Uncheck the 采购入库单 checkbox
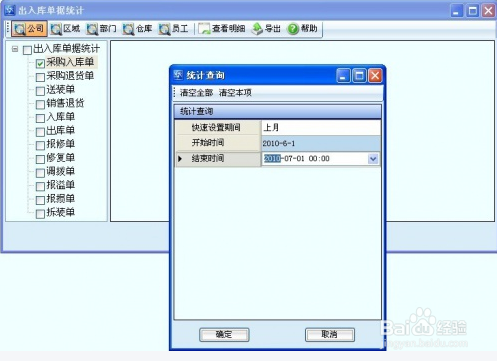 point(40,63)
